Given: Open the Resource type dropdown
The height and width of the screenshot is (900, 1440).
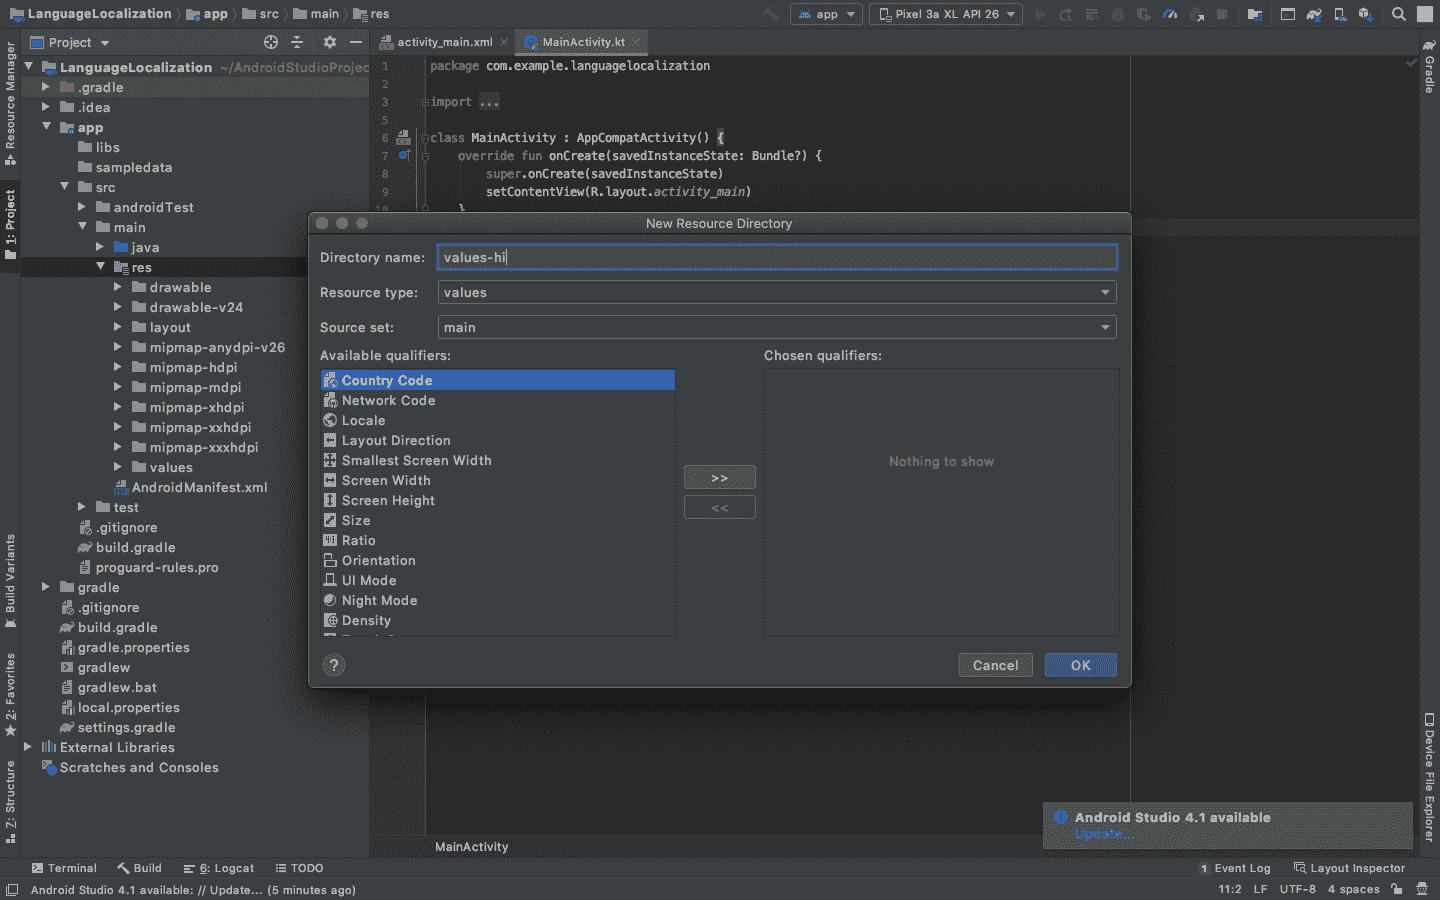Looking at the screenshot, I should (x=777, y=292).
